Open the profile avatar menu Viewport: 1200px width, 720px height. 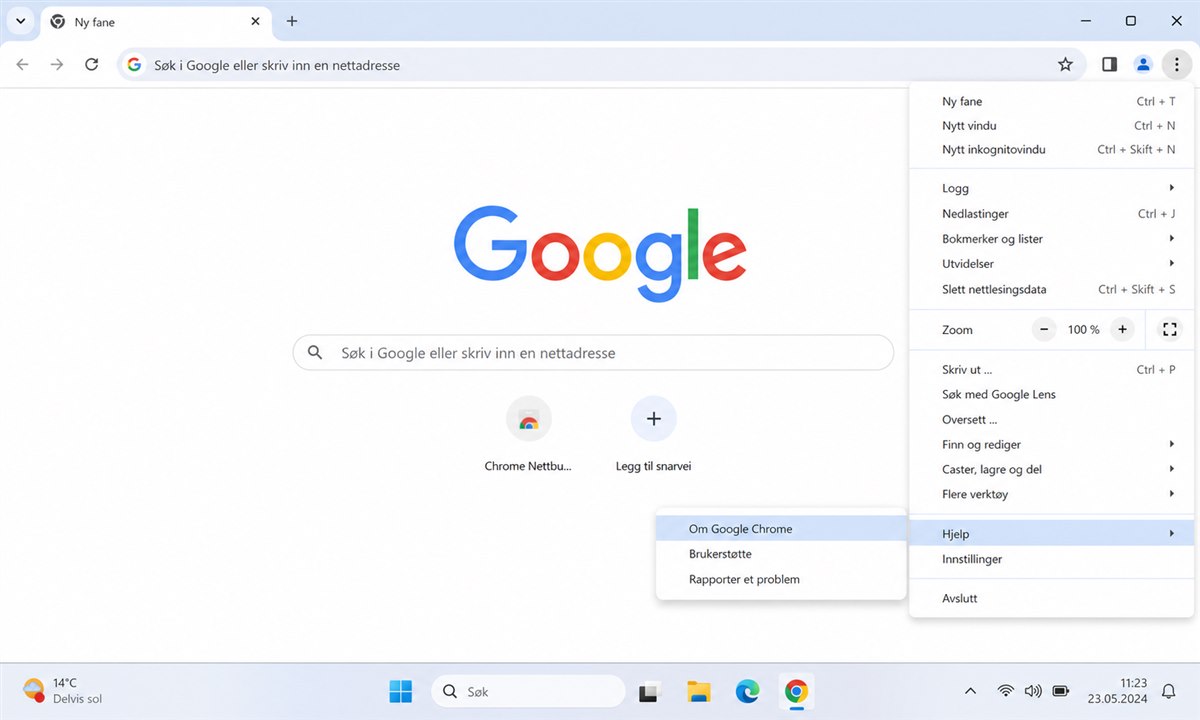[1143, 65]
